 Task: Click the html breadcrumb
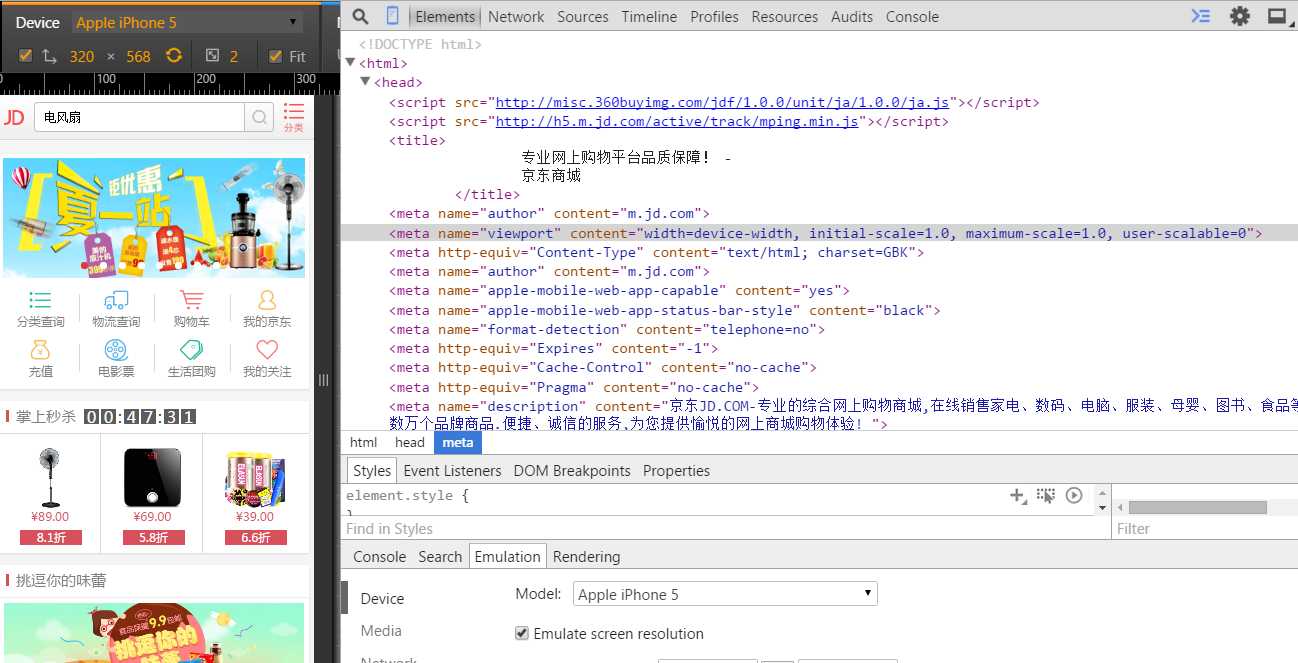coord(363,442)
